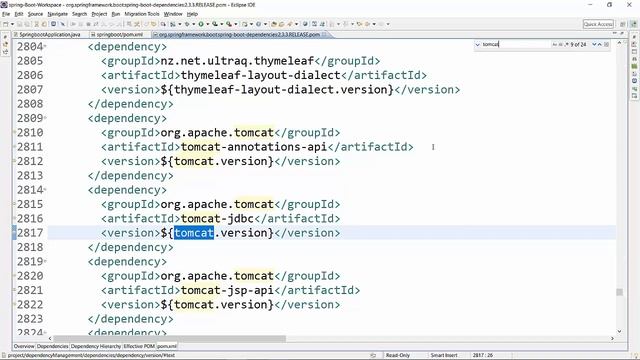Viewport: 640px width, 360px height.
Task: Click the vertical scrollbar up arrow
Action: pos(620,43)
